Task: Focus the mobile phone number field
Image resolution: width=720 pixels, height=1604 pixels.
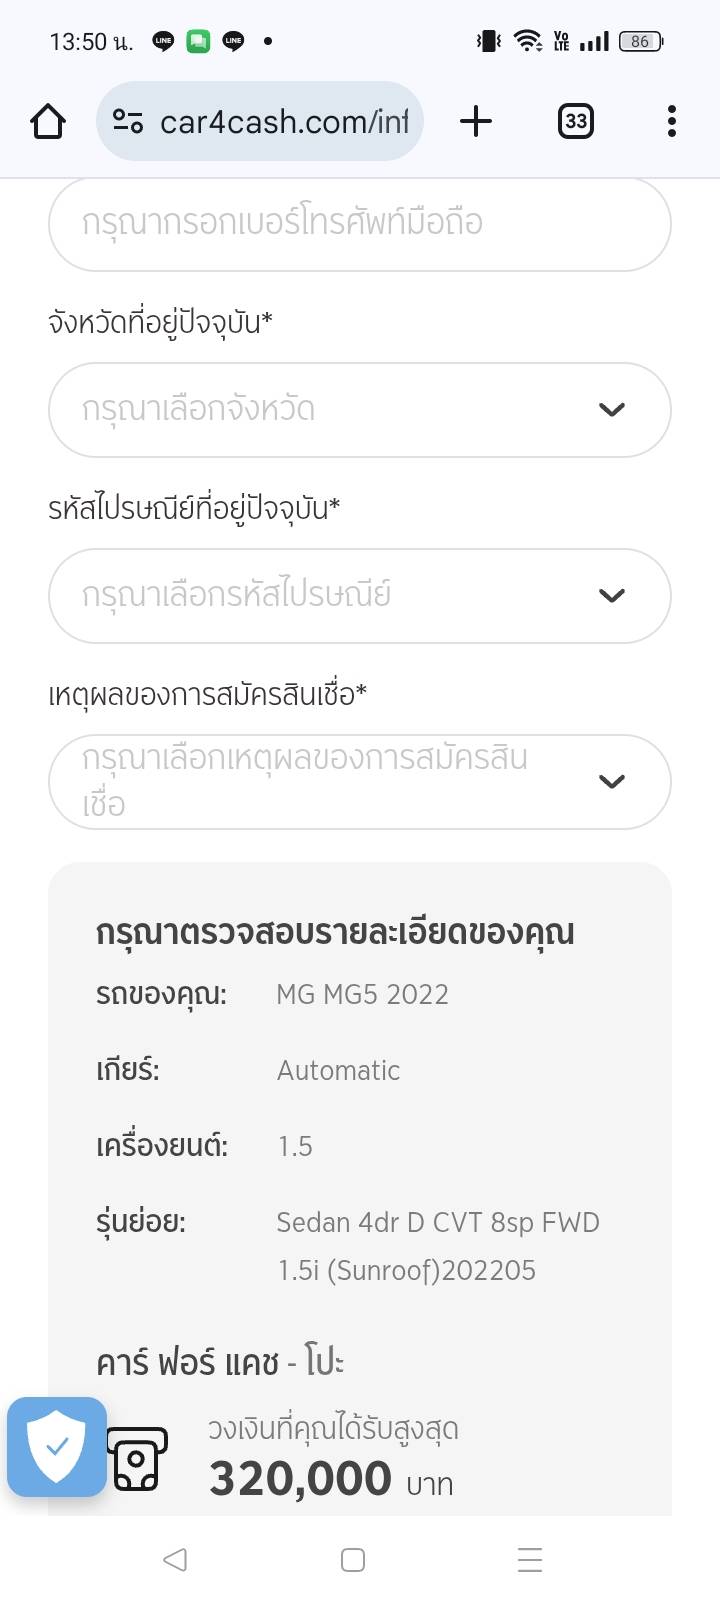Action: pyautogui.click(x=359, y=224)
